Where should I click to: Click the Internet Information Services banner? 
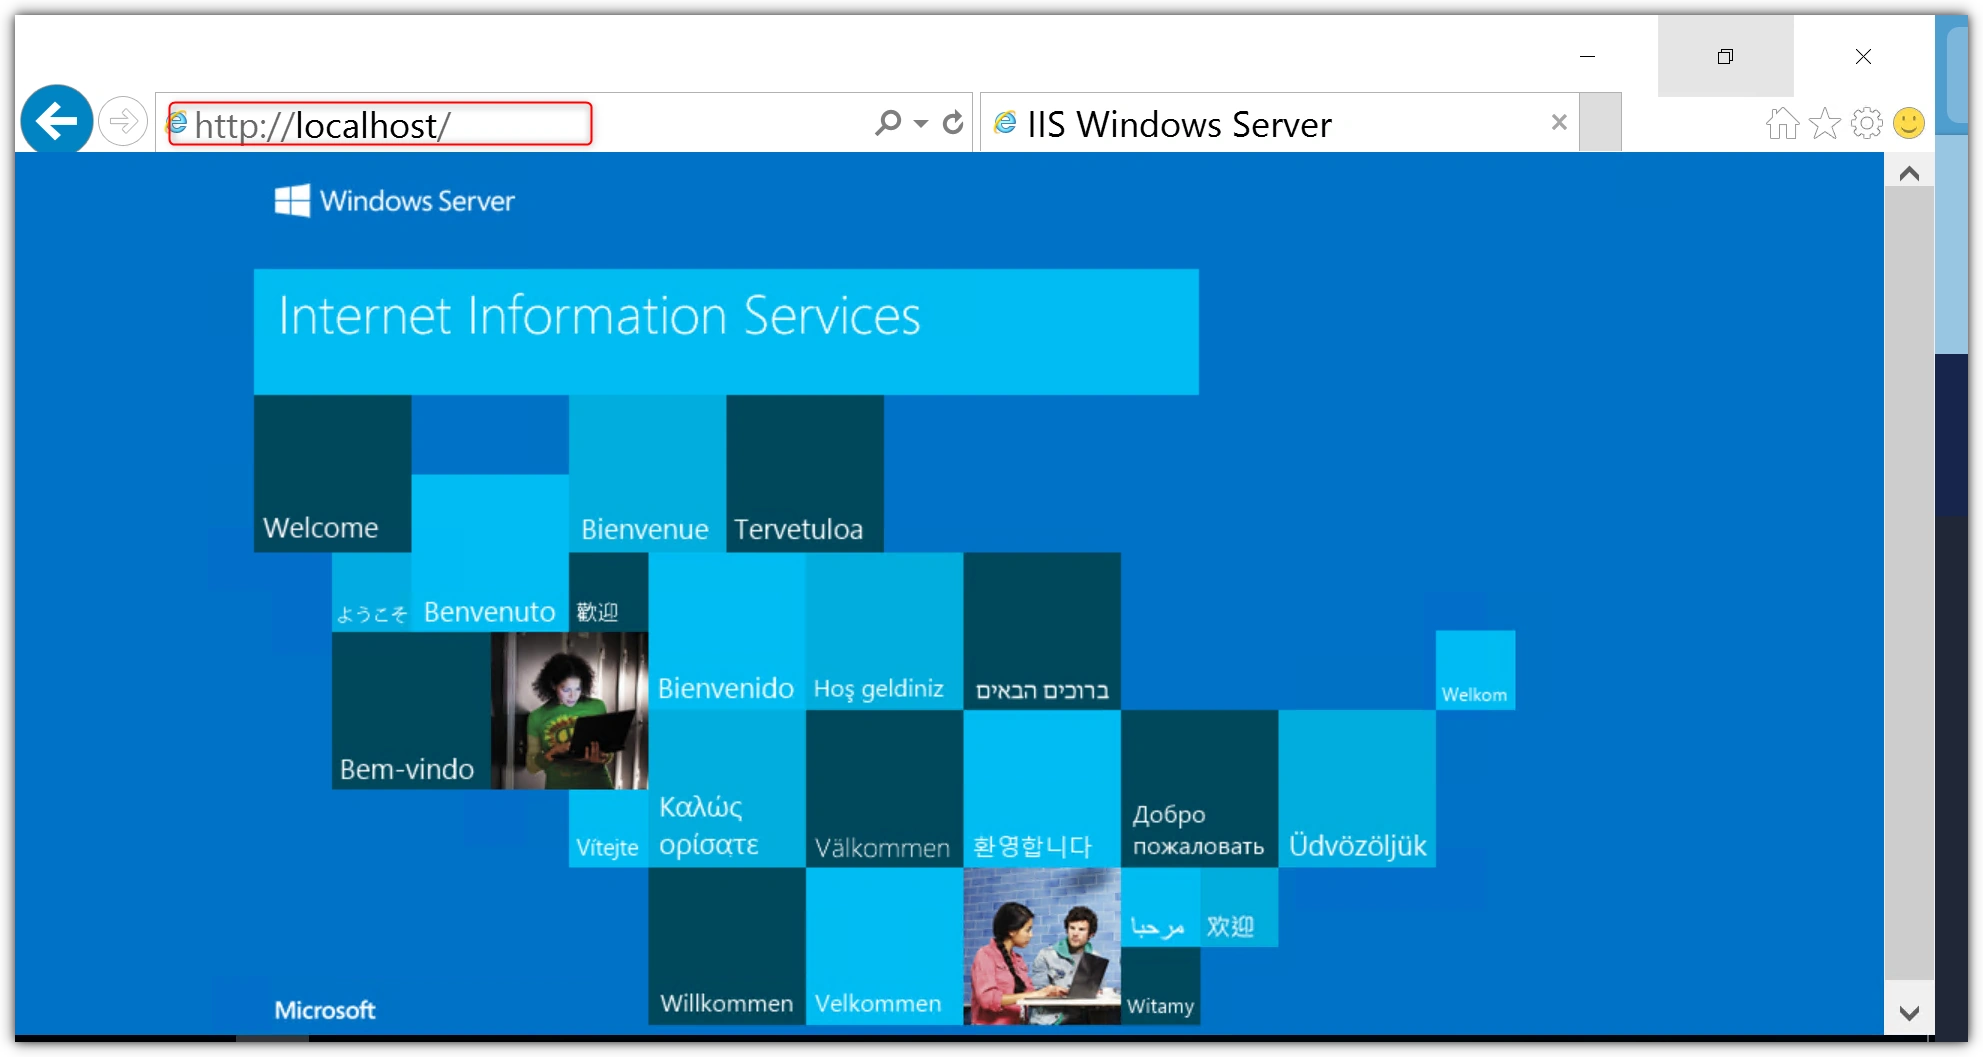click(726, 331)
